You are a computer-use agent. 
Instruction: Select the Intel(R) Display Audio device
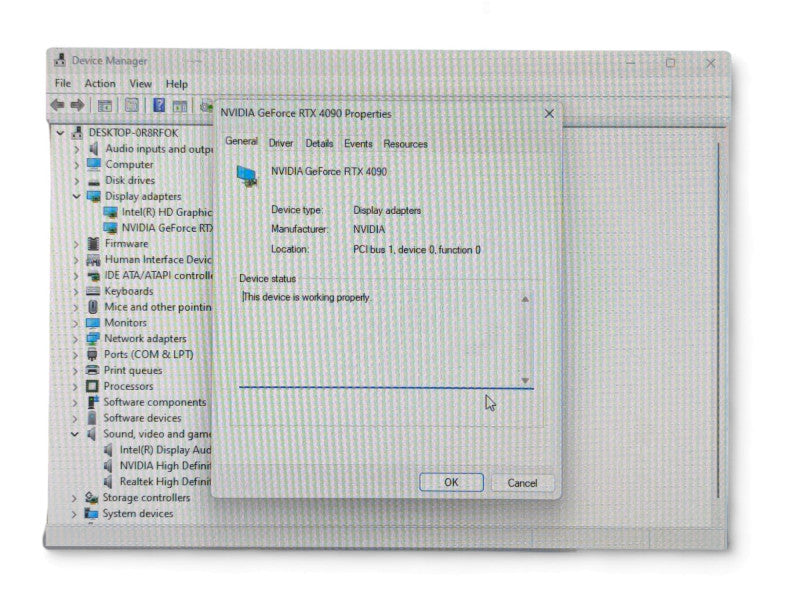165,450
